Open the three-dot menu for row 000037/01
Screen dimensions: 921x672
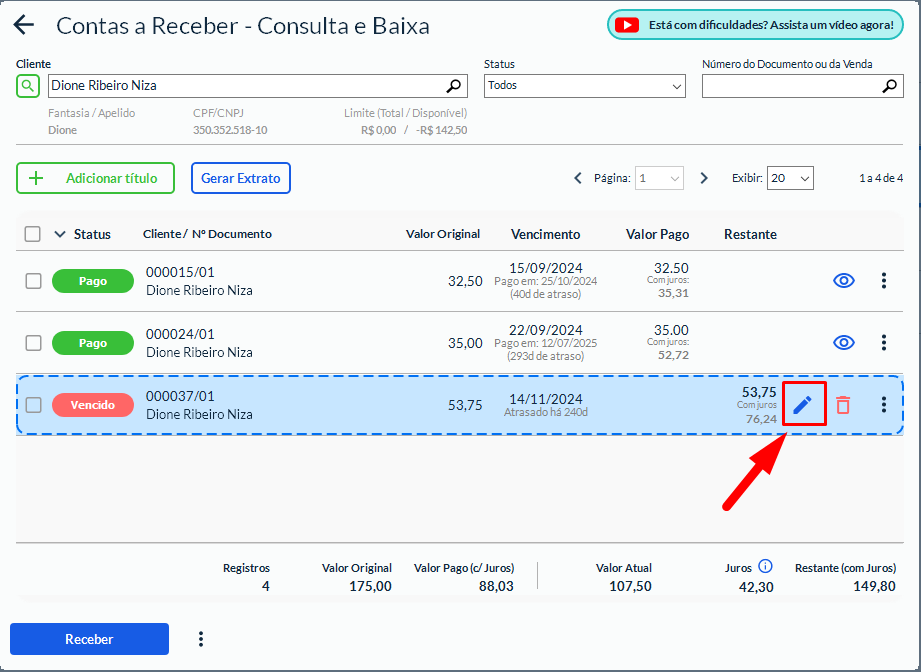883,405
